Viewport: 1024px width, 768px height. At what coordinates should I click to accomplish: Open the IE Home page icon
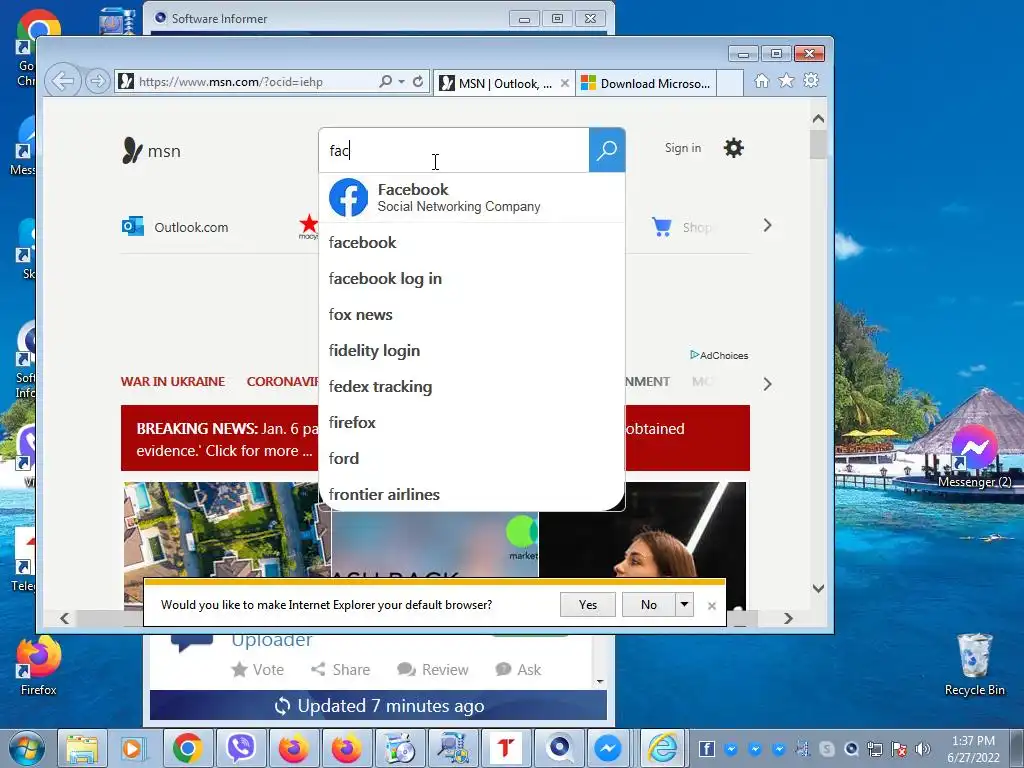point(761,80)
